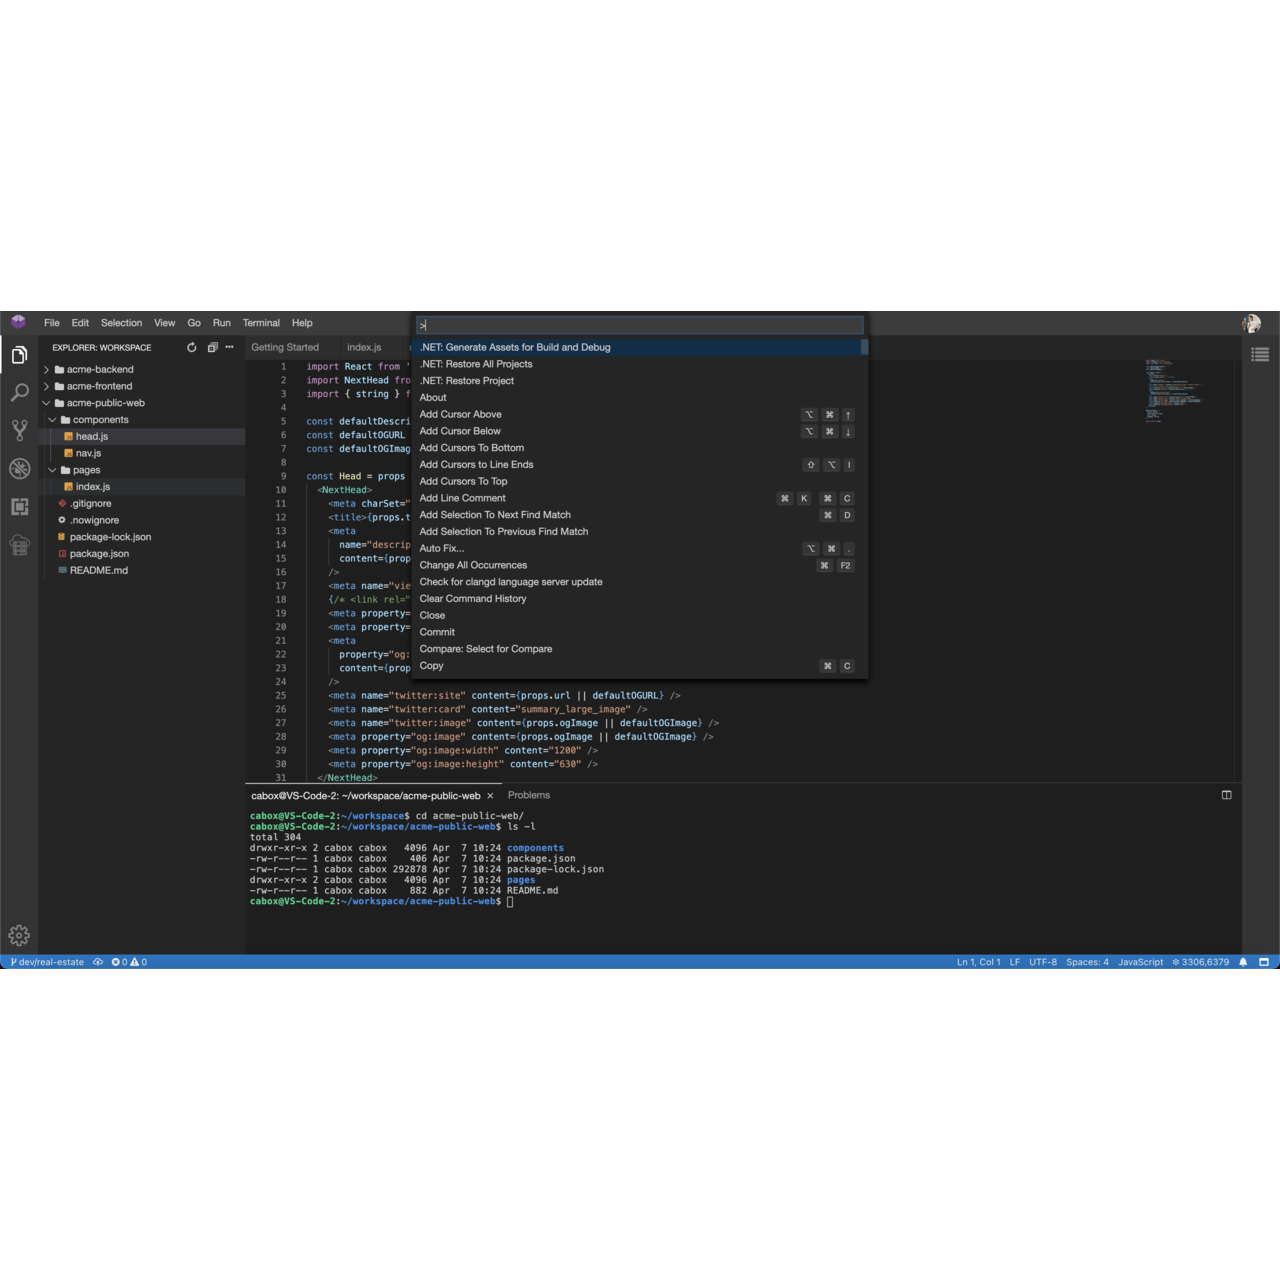Screen dimensions: 1280x1280
Task: Open the Remote Explorer icon
Action: coord(19,545)
